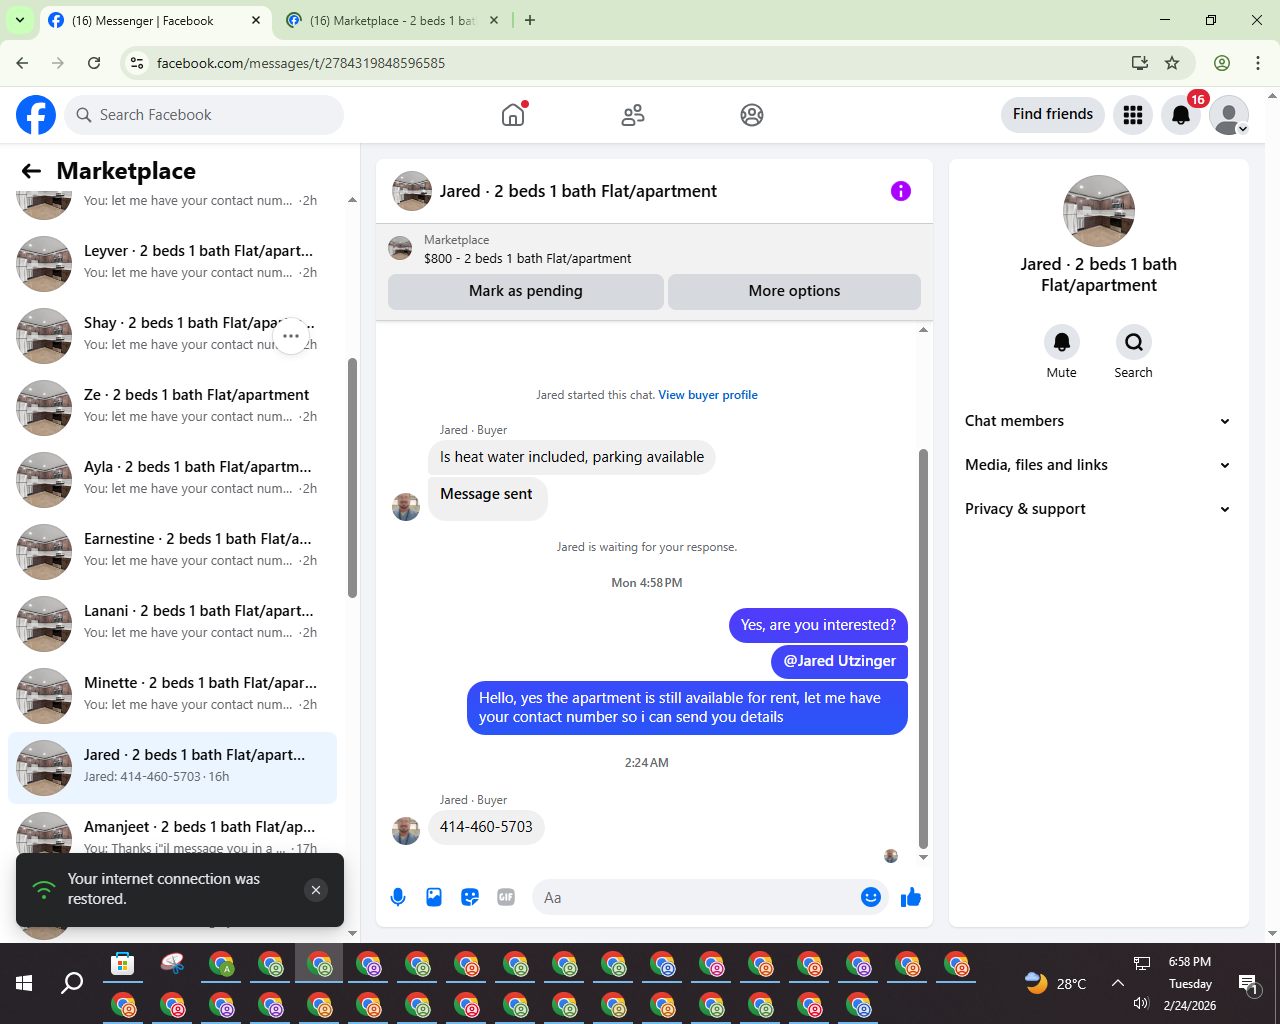This screenshot has height=1024, width=1280.
Task: Reload the page with the browser refresh icon
Action: pyautogui.click(x=94, y=63)
